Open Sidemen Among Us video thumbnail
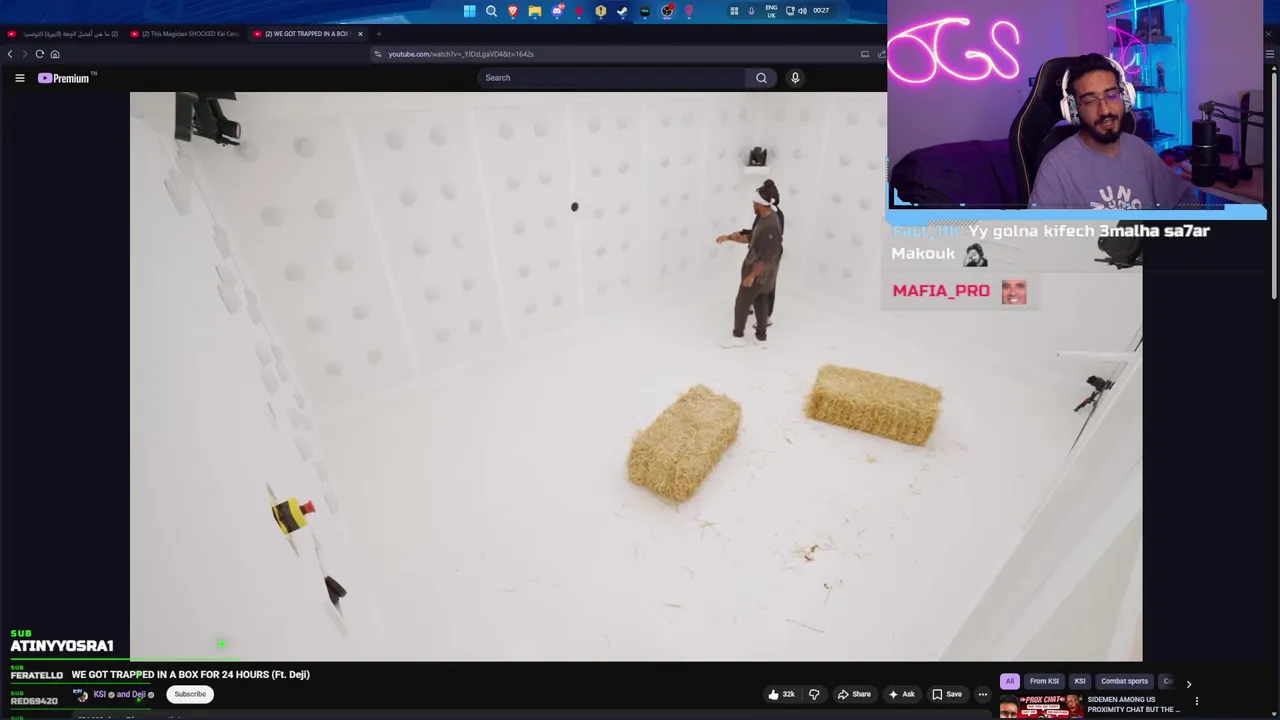 click(x=1040, y=707)
